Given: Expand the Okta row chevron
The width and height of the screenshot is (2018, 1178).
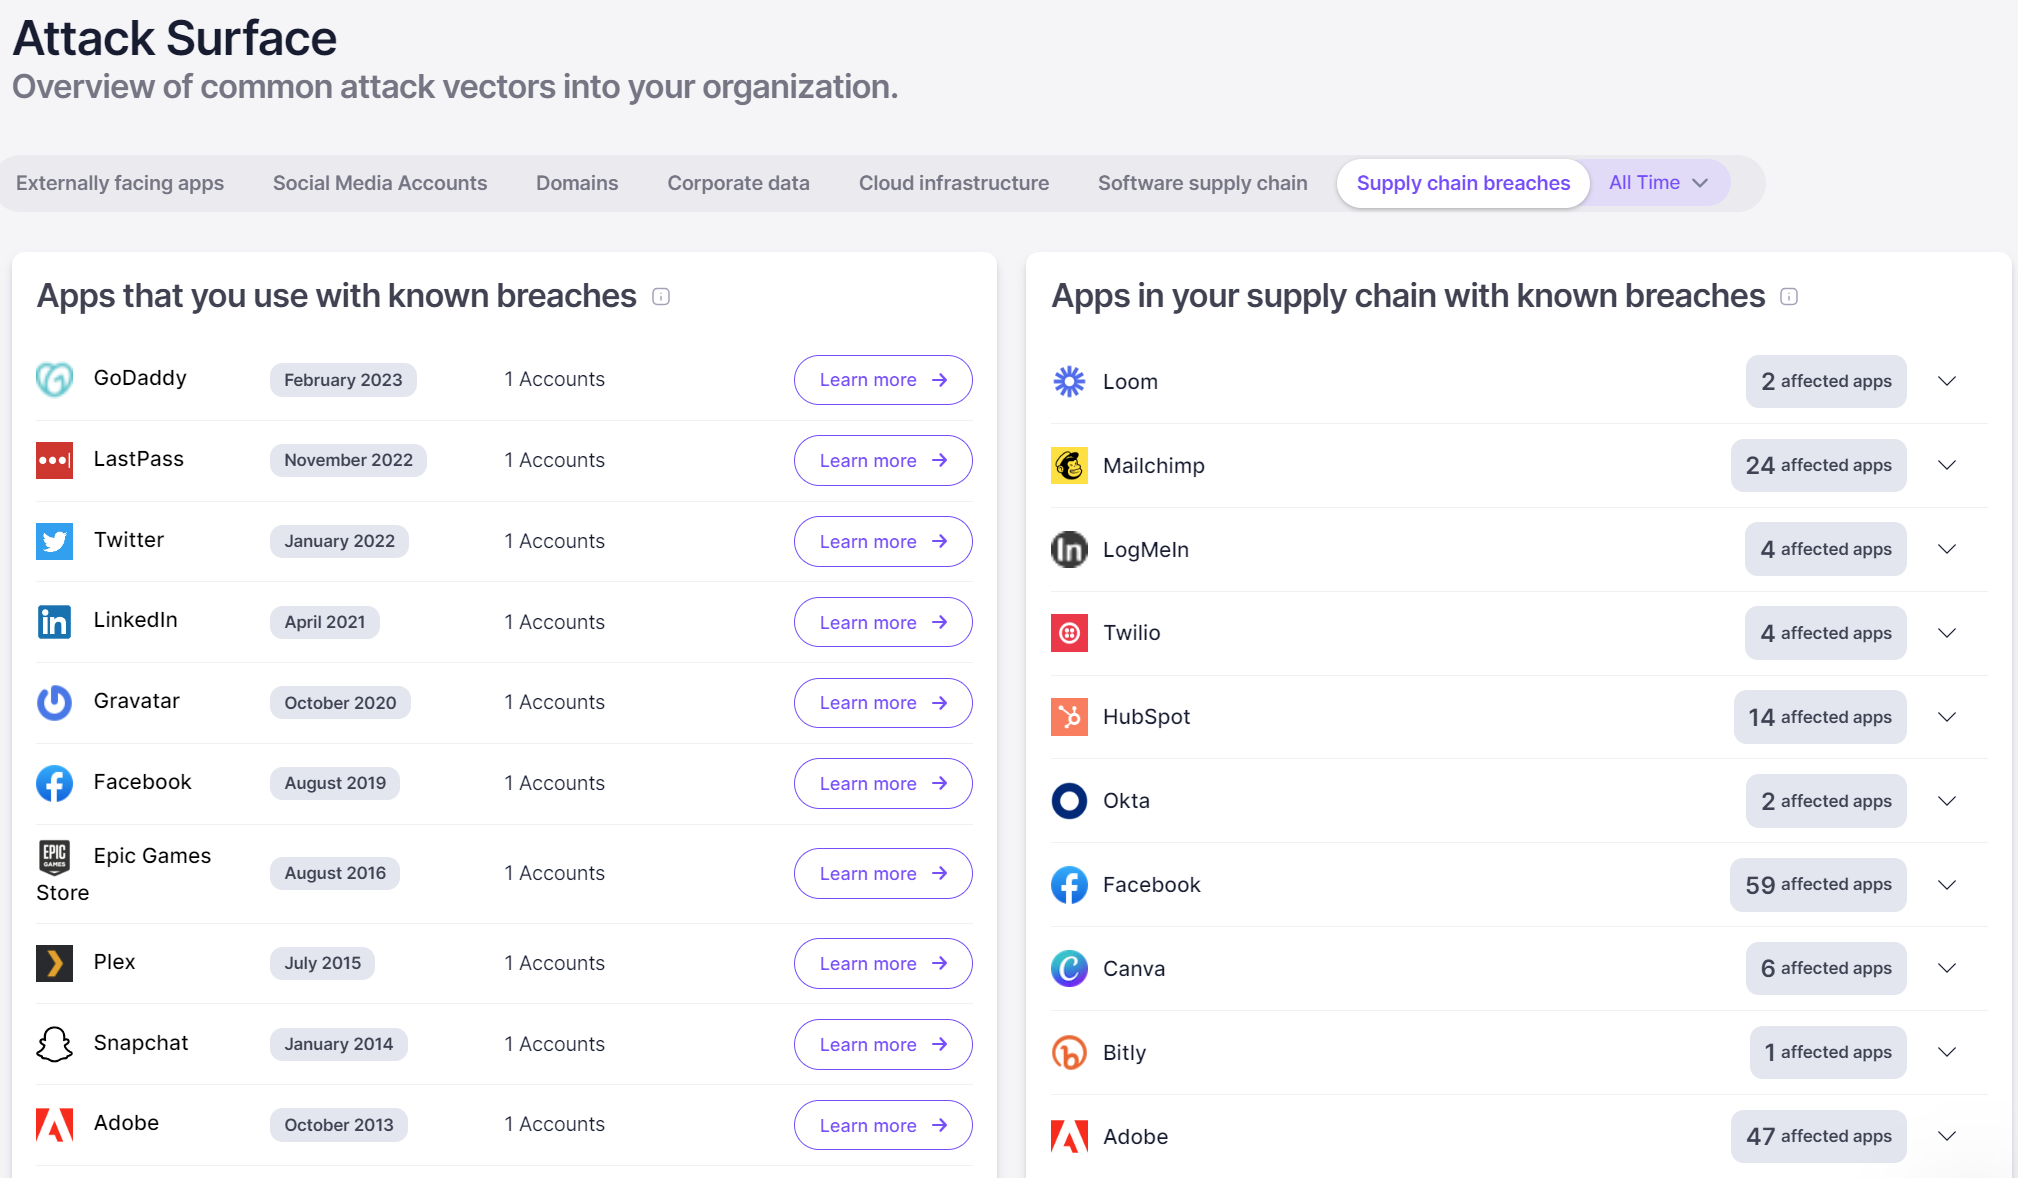Looking at the screenshot, I should pyautogui.click(x=1947, y=801).
